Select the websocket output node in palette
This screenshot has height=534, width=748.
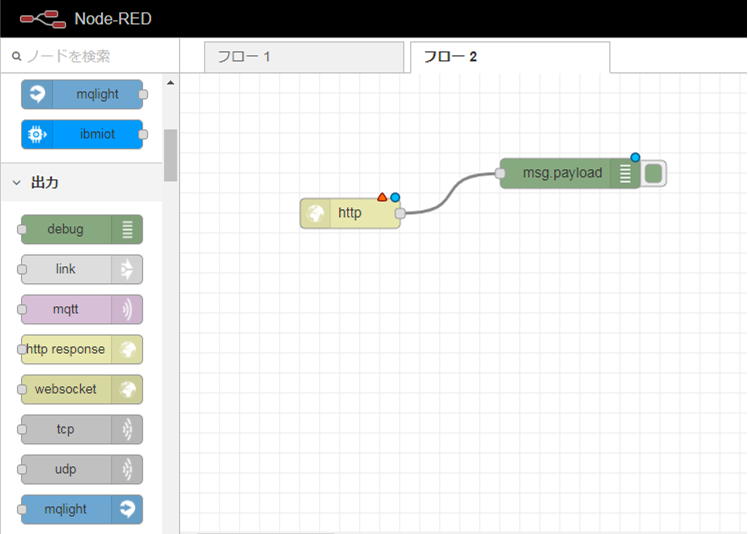pos(82,390)
